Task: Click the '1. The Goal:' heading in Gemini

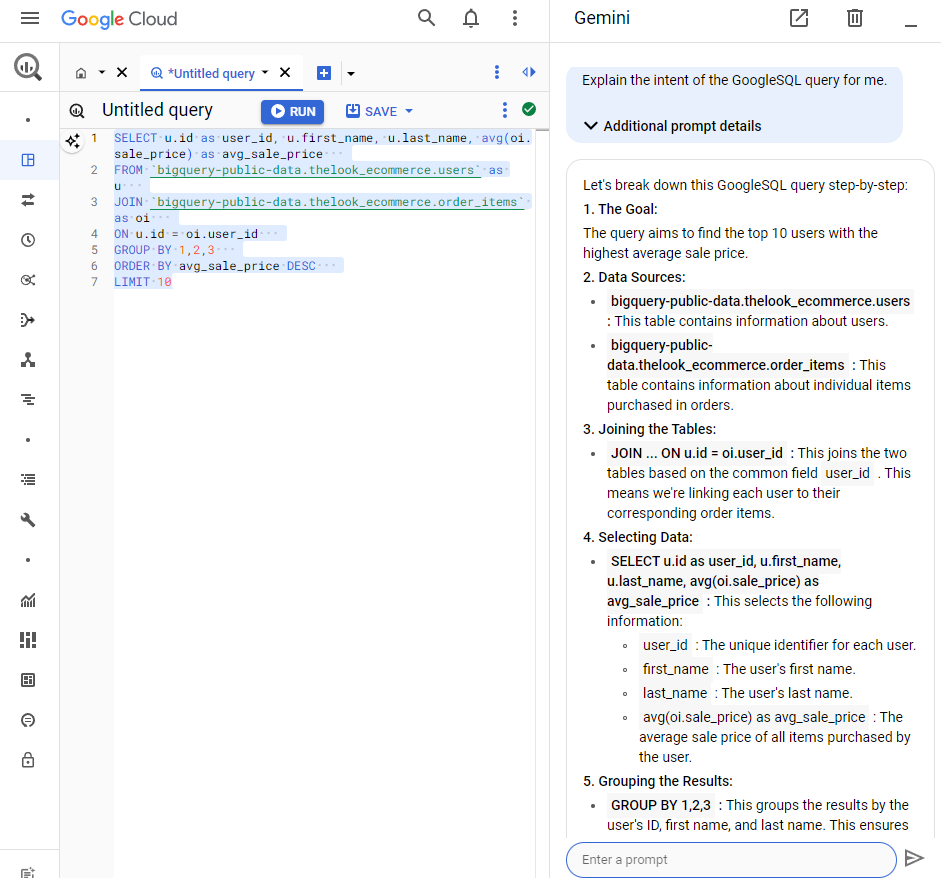Action: pyautogui.click(x=620, y=209)
